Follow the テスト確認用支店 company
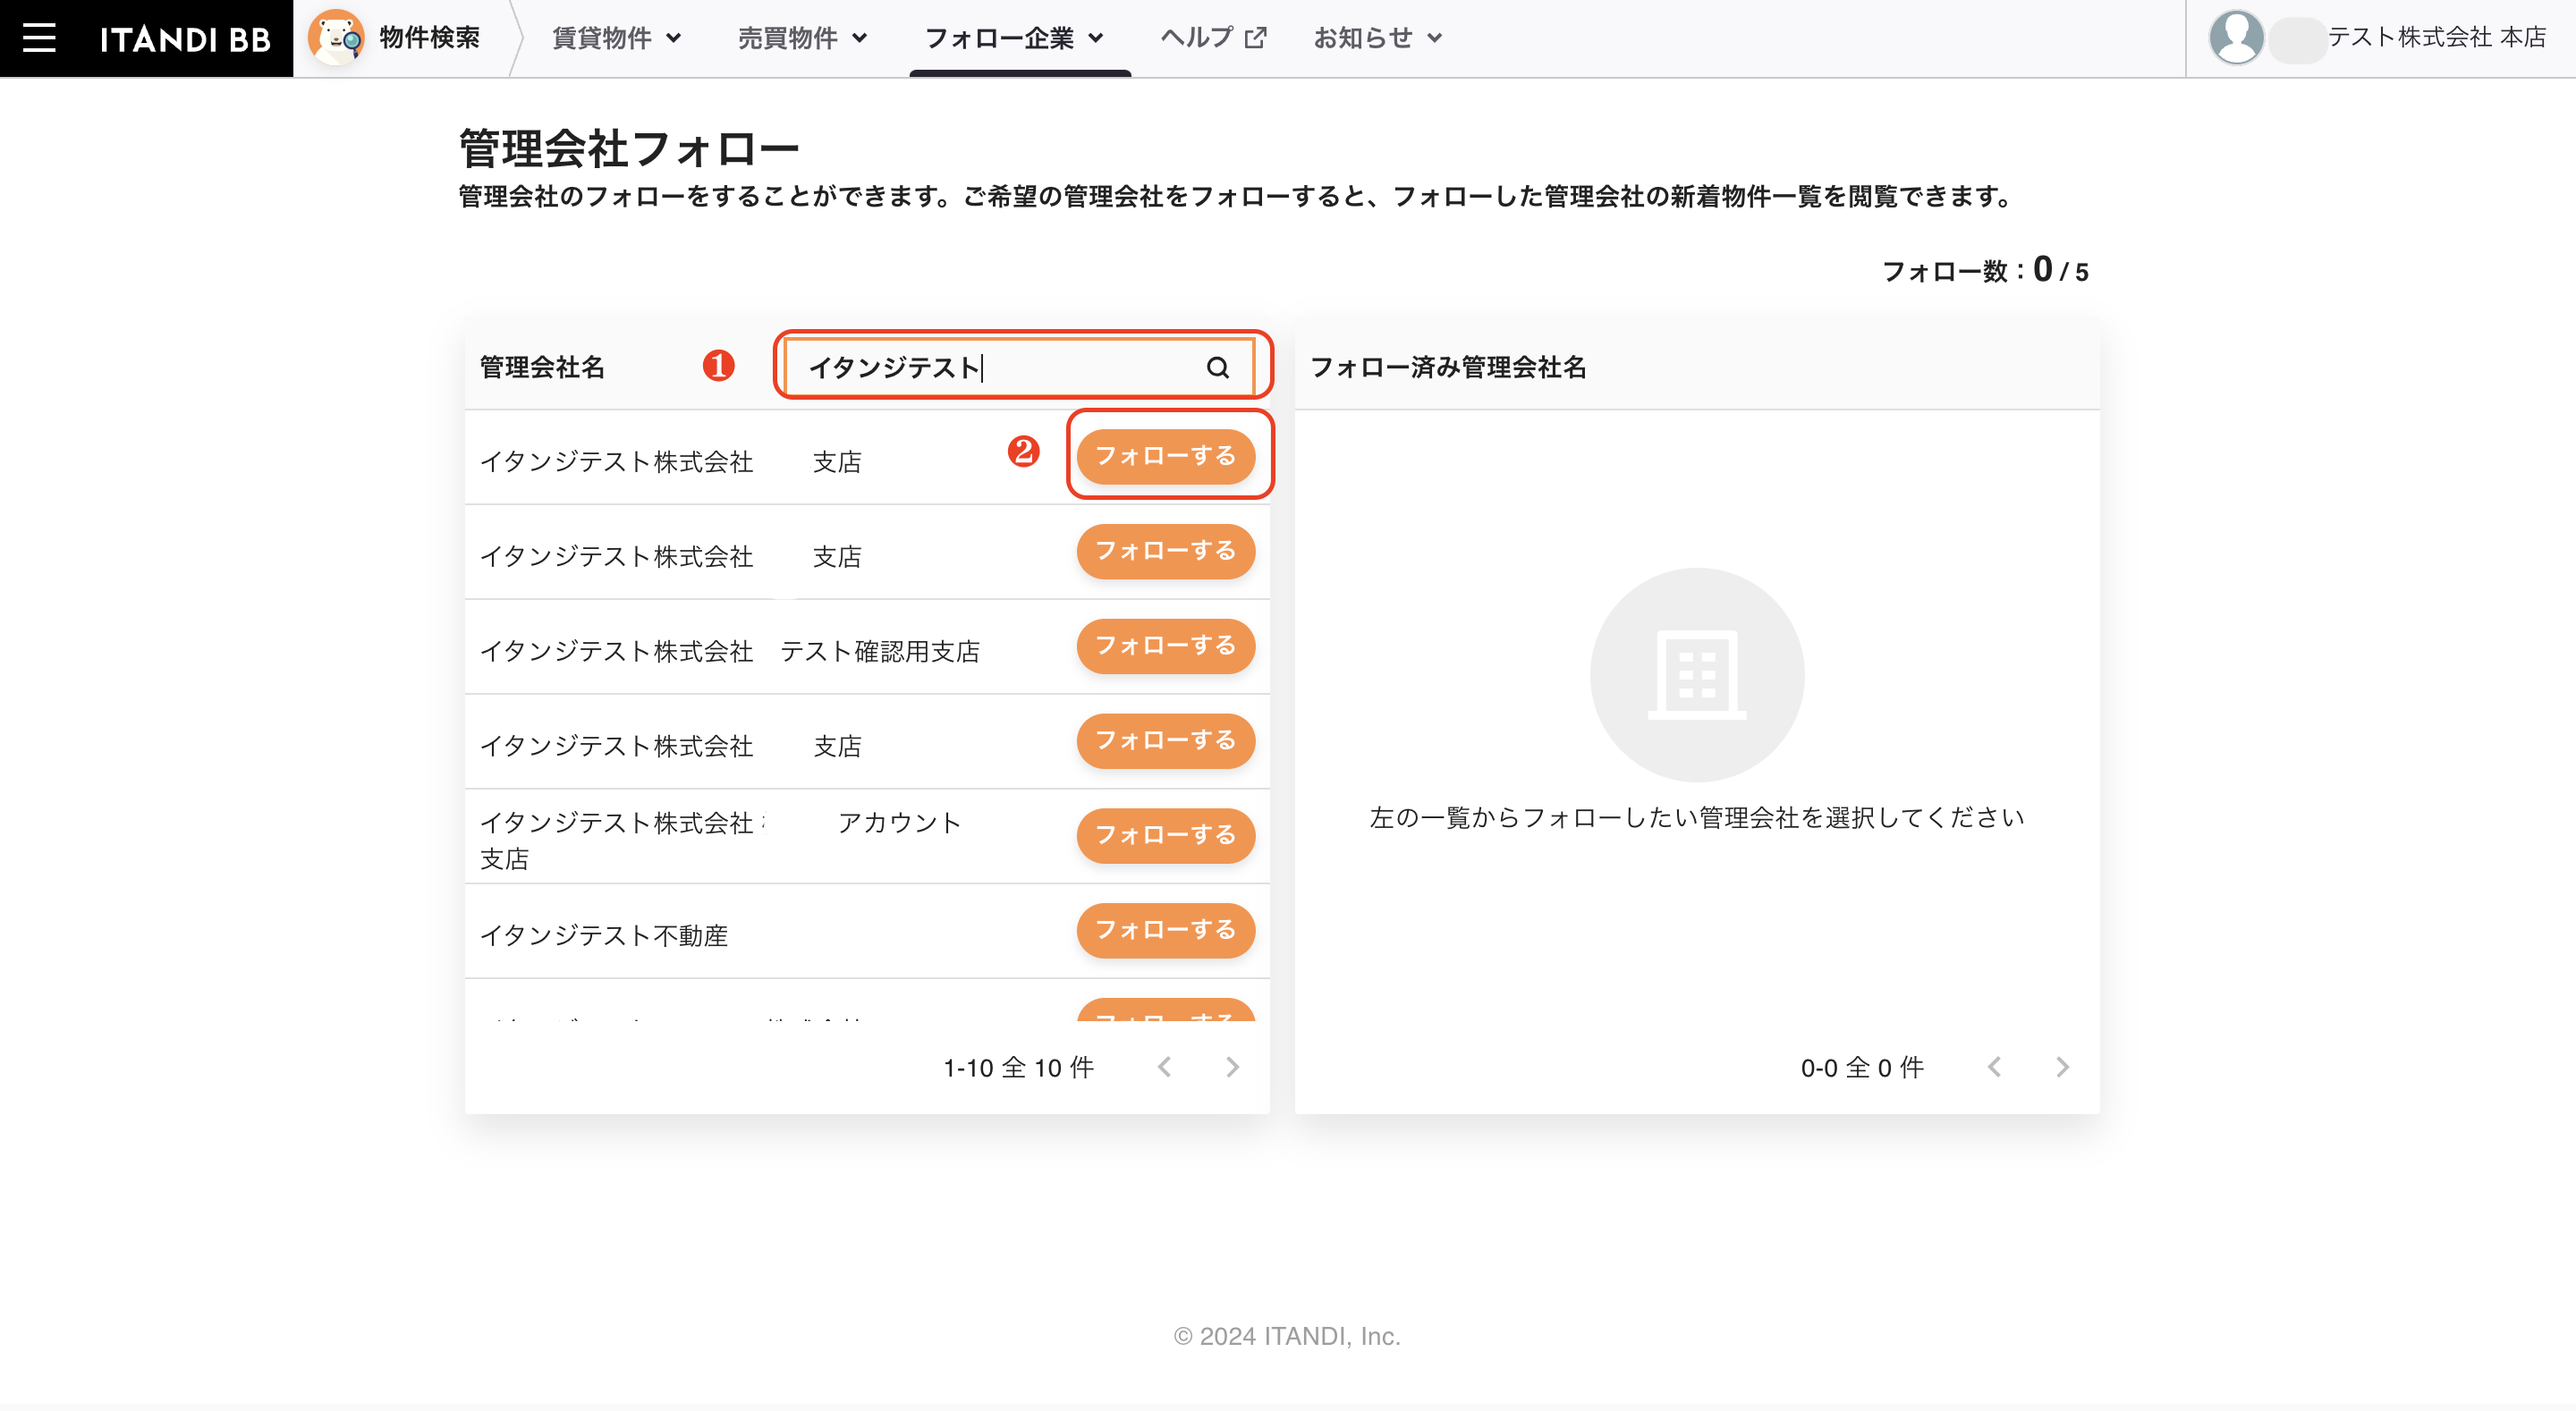The height and width of the screenshot is (1411, 2576). (1165, 646)
